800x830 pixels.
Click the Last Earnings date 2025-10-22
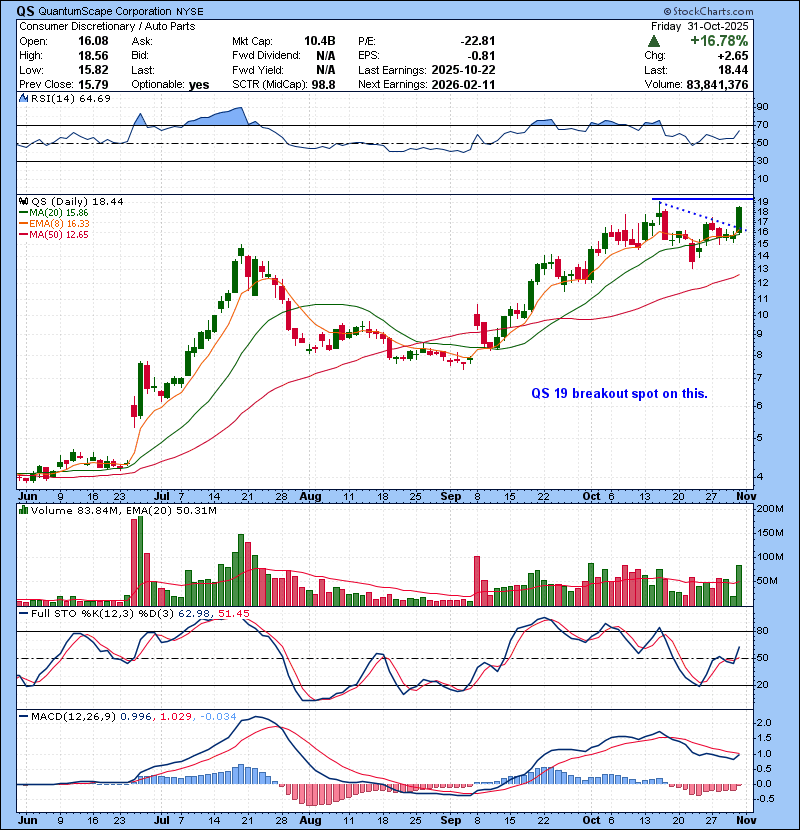pyautogui.click(x=463, y=70)
